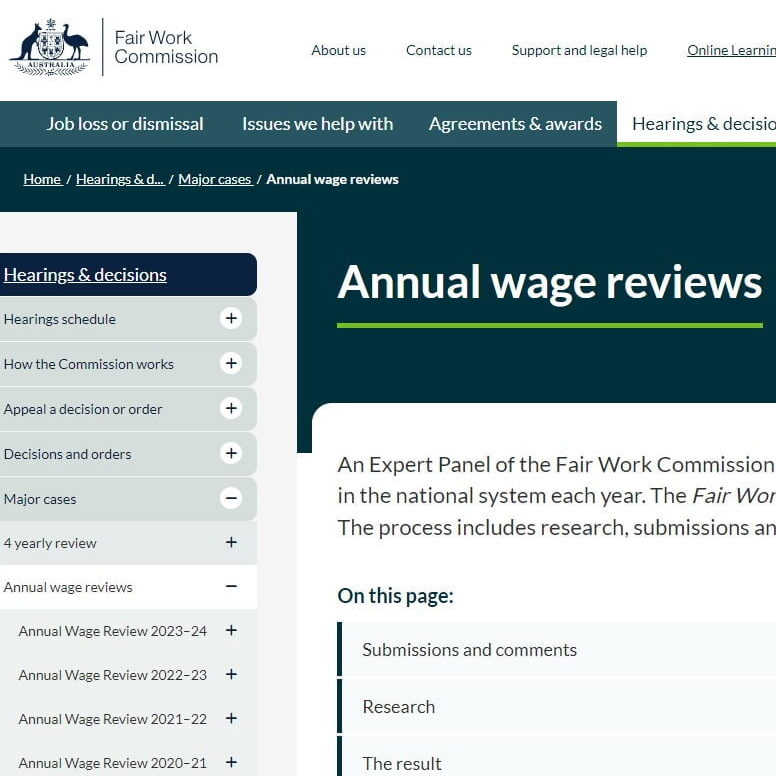Expand Decisions and orders plus icon
Screen dimensions: 776x776
click(231, 454)
